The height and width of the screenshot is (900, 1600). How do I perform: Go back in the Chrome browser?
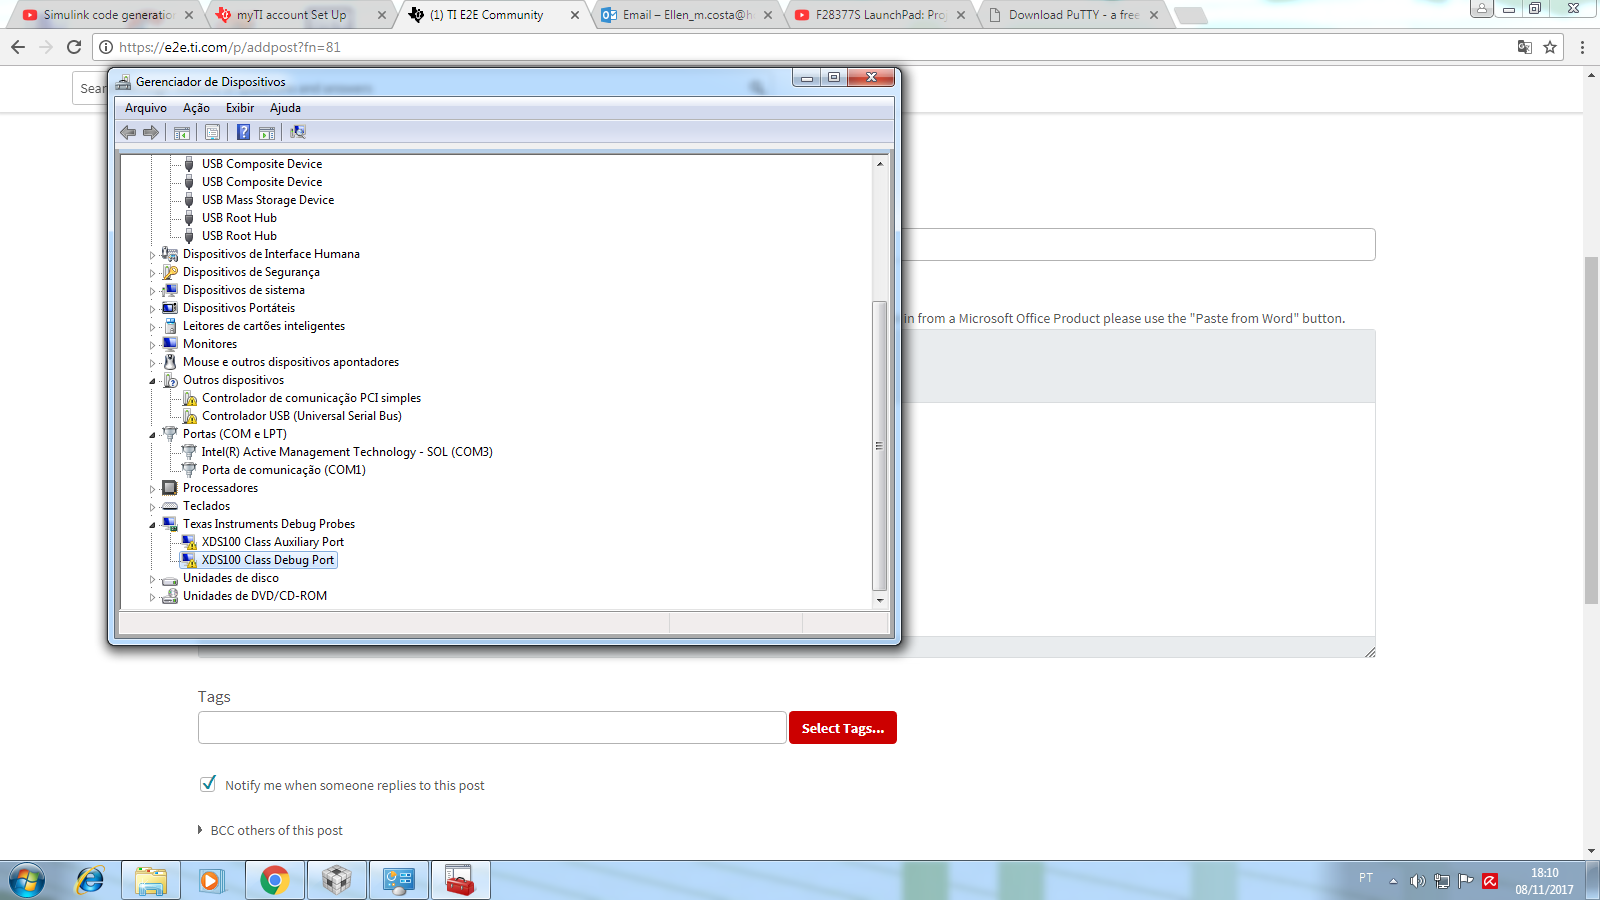click(18, 47)
